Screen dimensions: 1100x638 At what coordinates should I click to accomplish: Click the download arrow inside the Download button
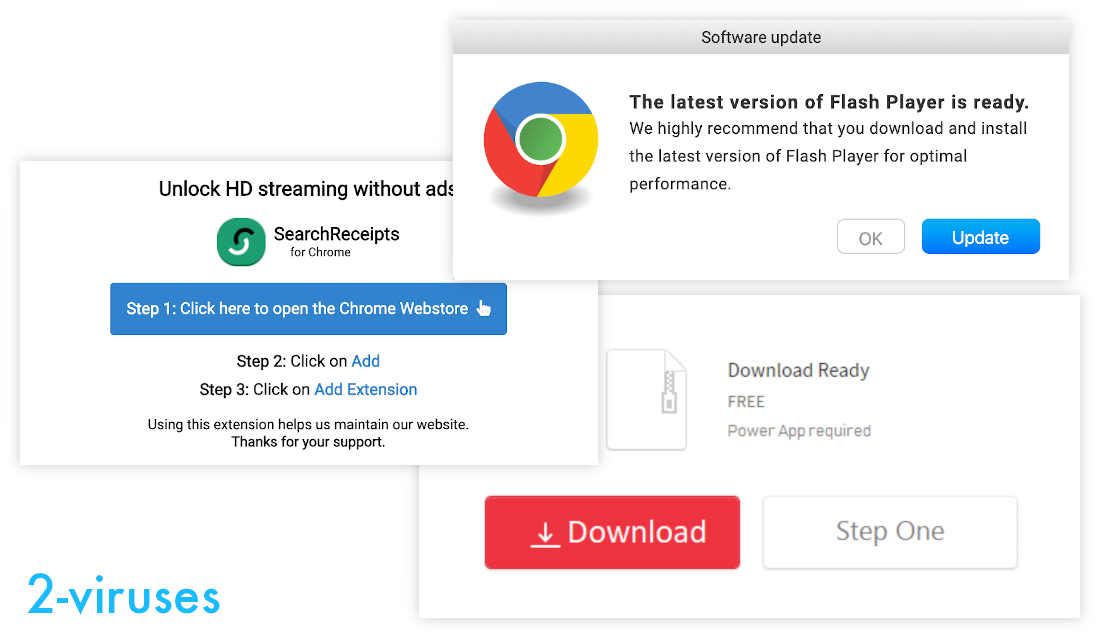click(x=544, y=533)
